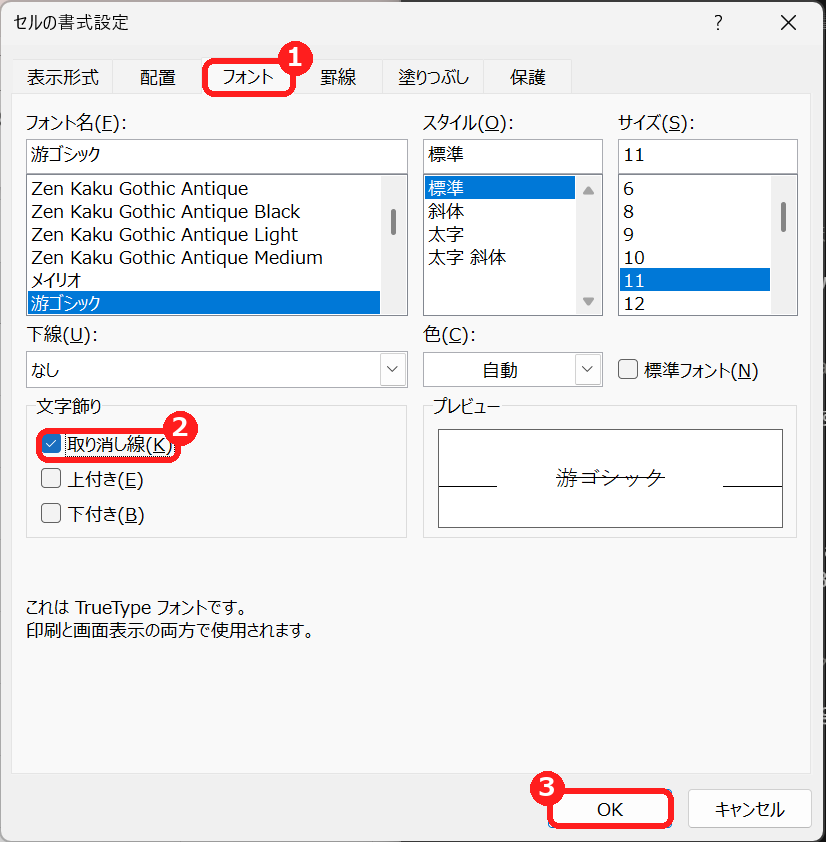Click style list scroll down arrow
The image size is (826, 842).
(588, 301)
